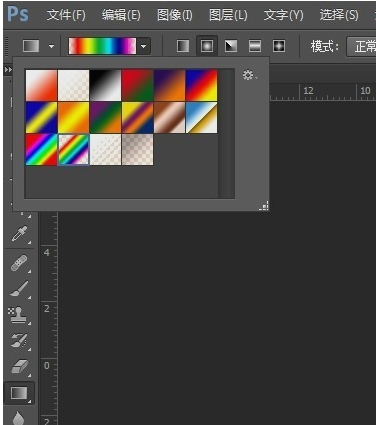This screenshot has height=425, width=376.
Task: Select the Blur tool droplet icon
Action: coord(19,418)
